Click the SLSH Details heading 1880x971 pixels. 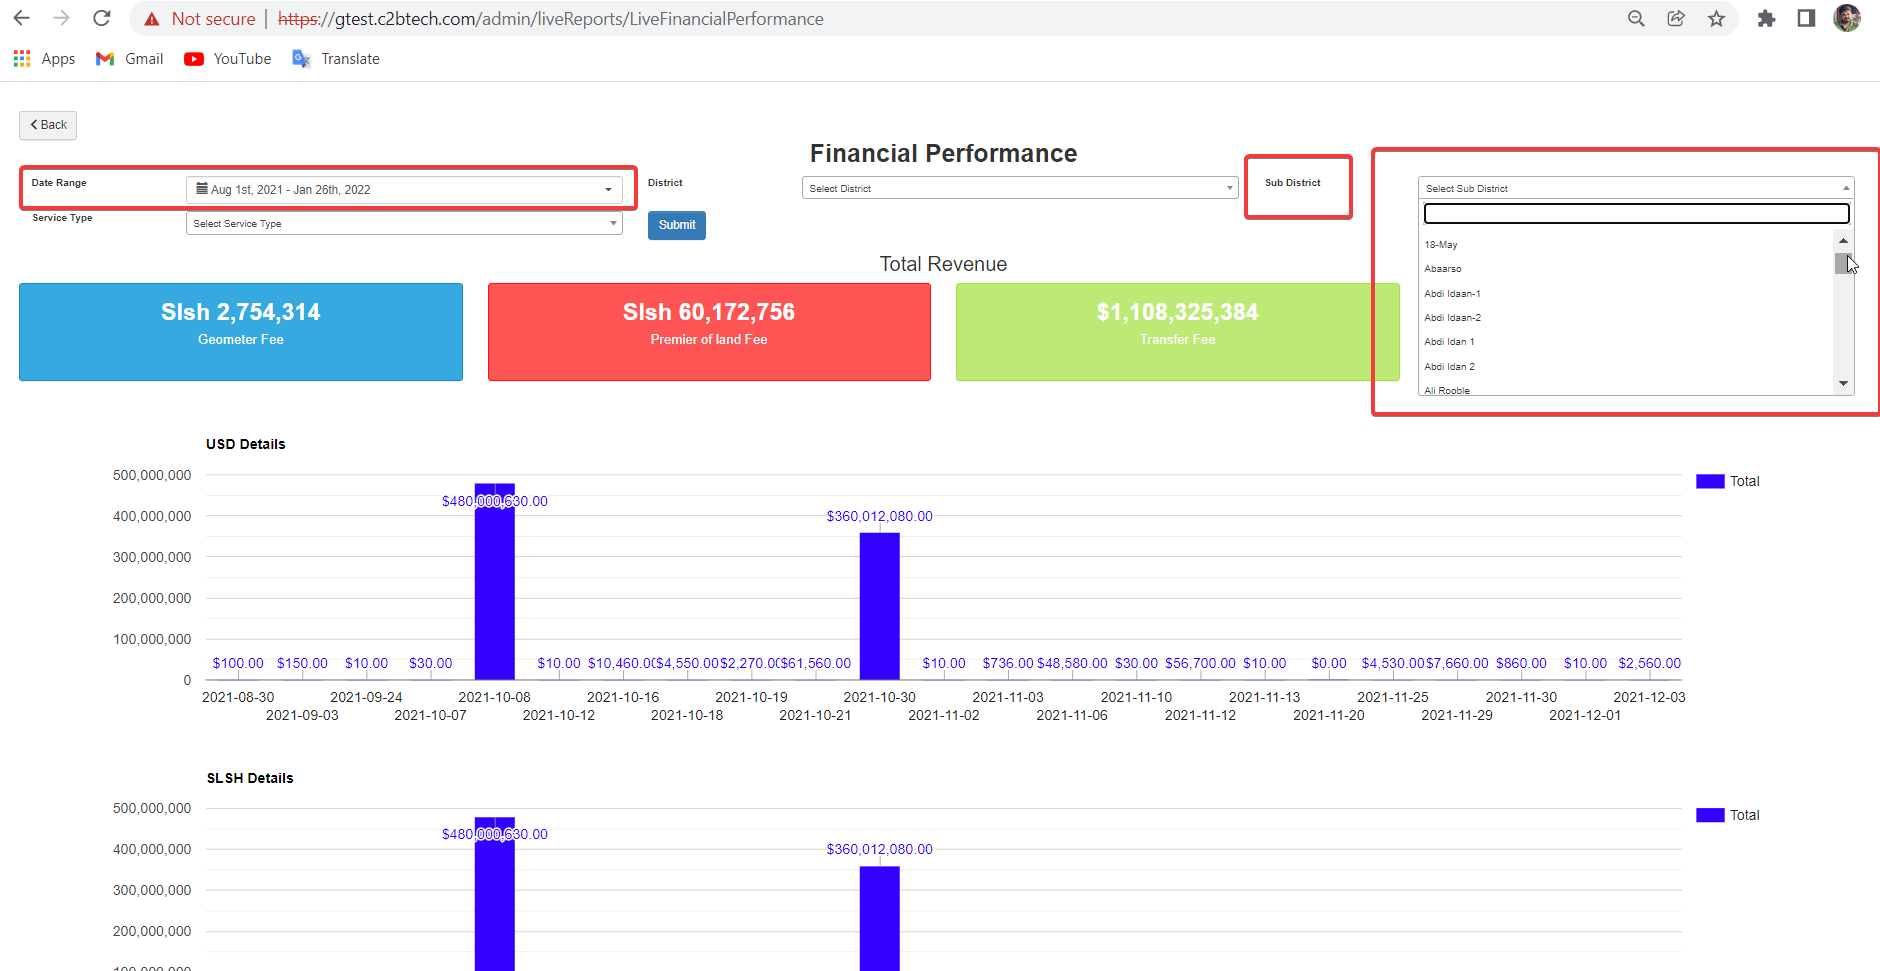[250, 778]
